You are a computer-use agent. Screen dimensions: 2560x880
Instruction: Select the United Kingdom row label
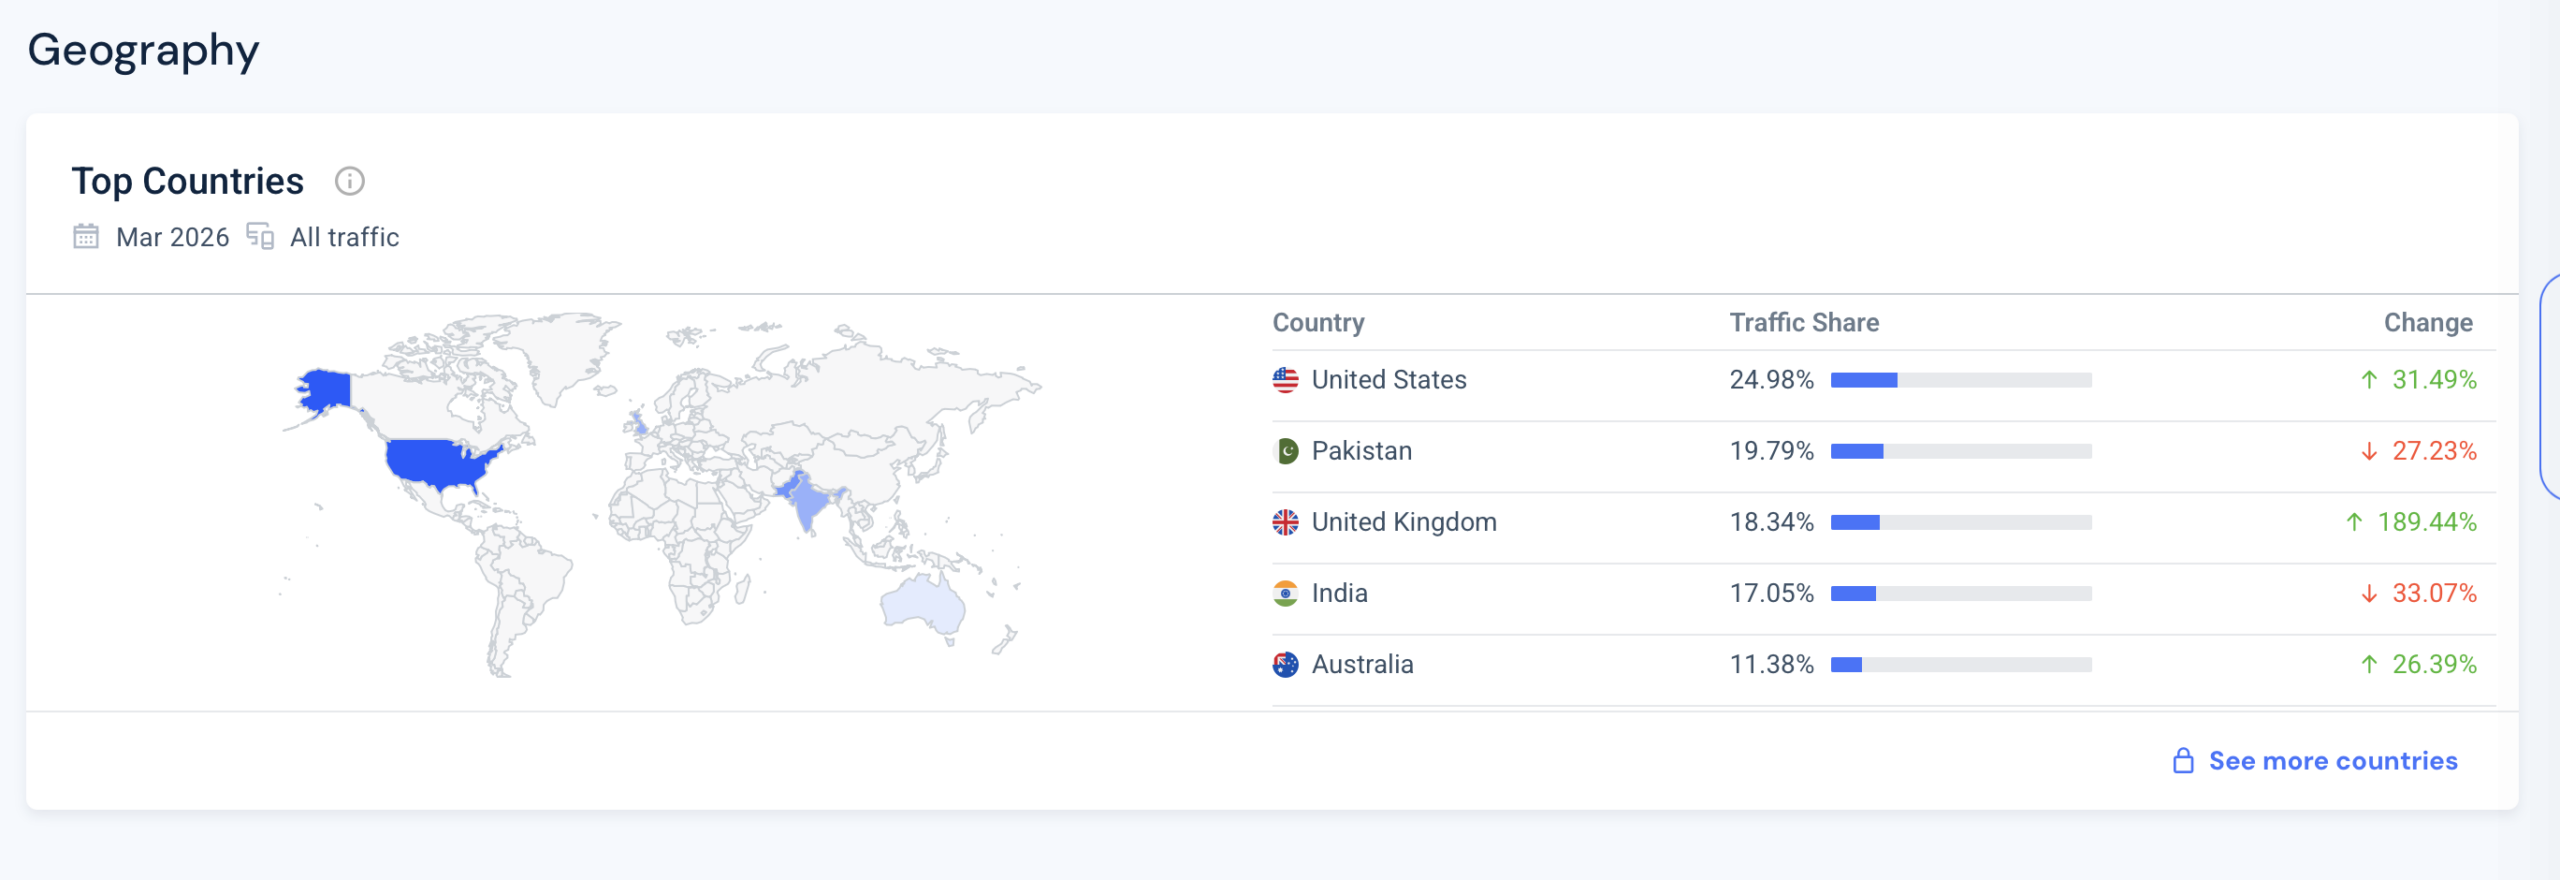(1403, 522)
